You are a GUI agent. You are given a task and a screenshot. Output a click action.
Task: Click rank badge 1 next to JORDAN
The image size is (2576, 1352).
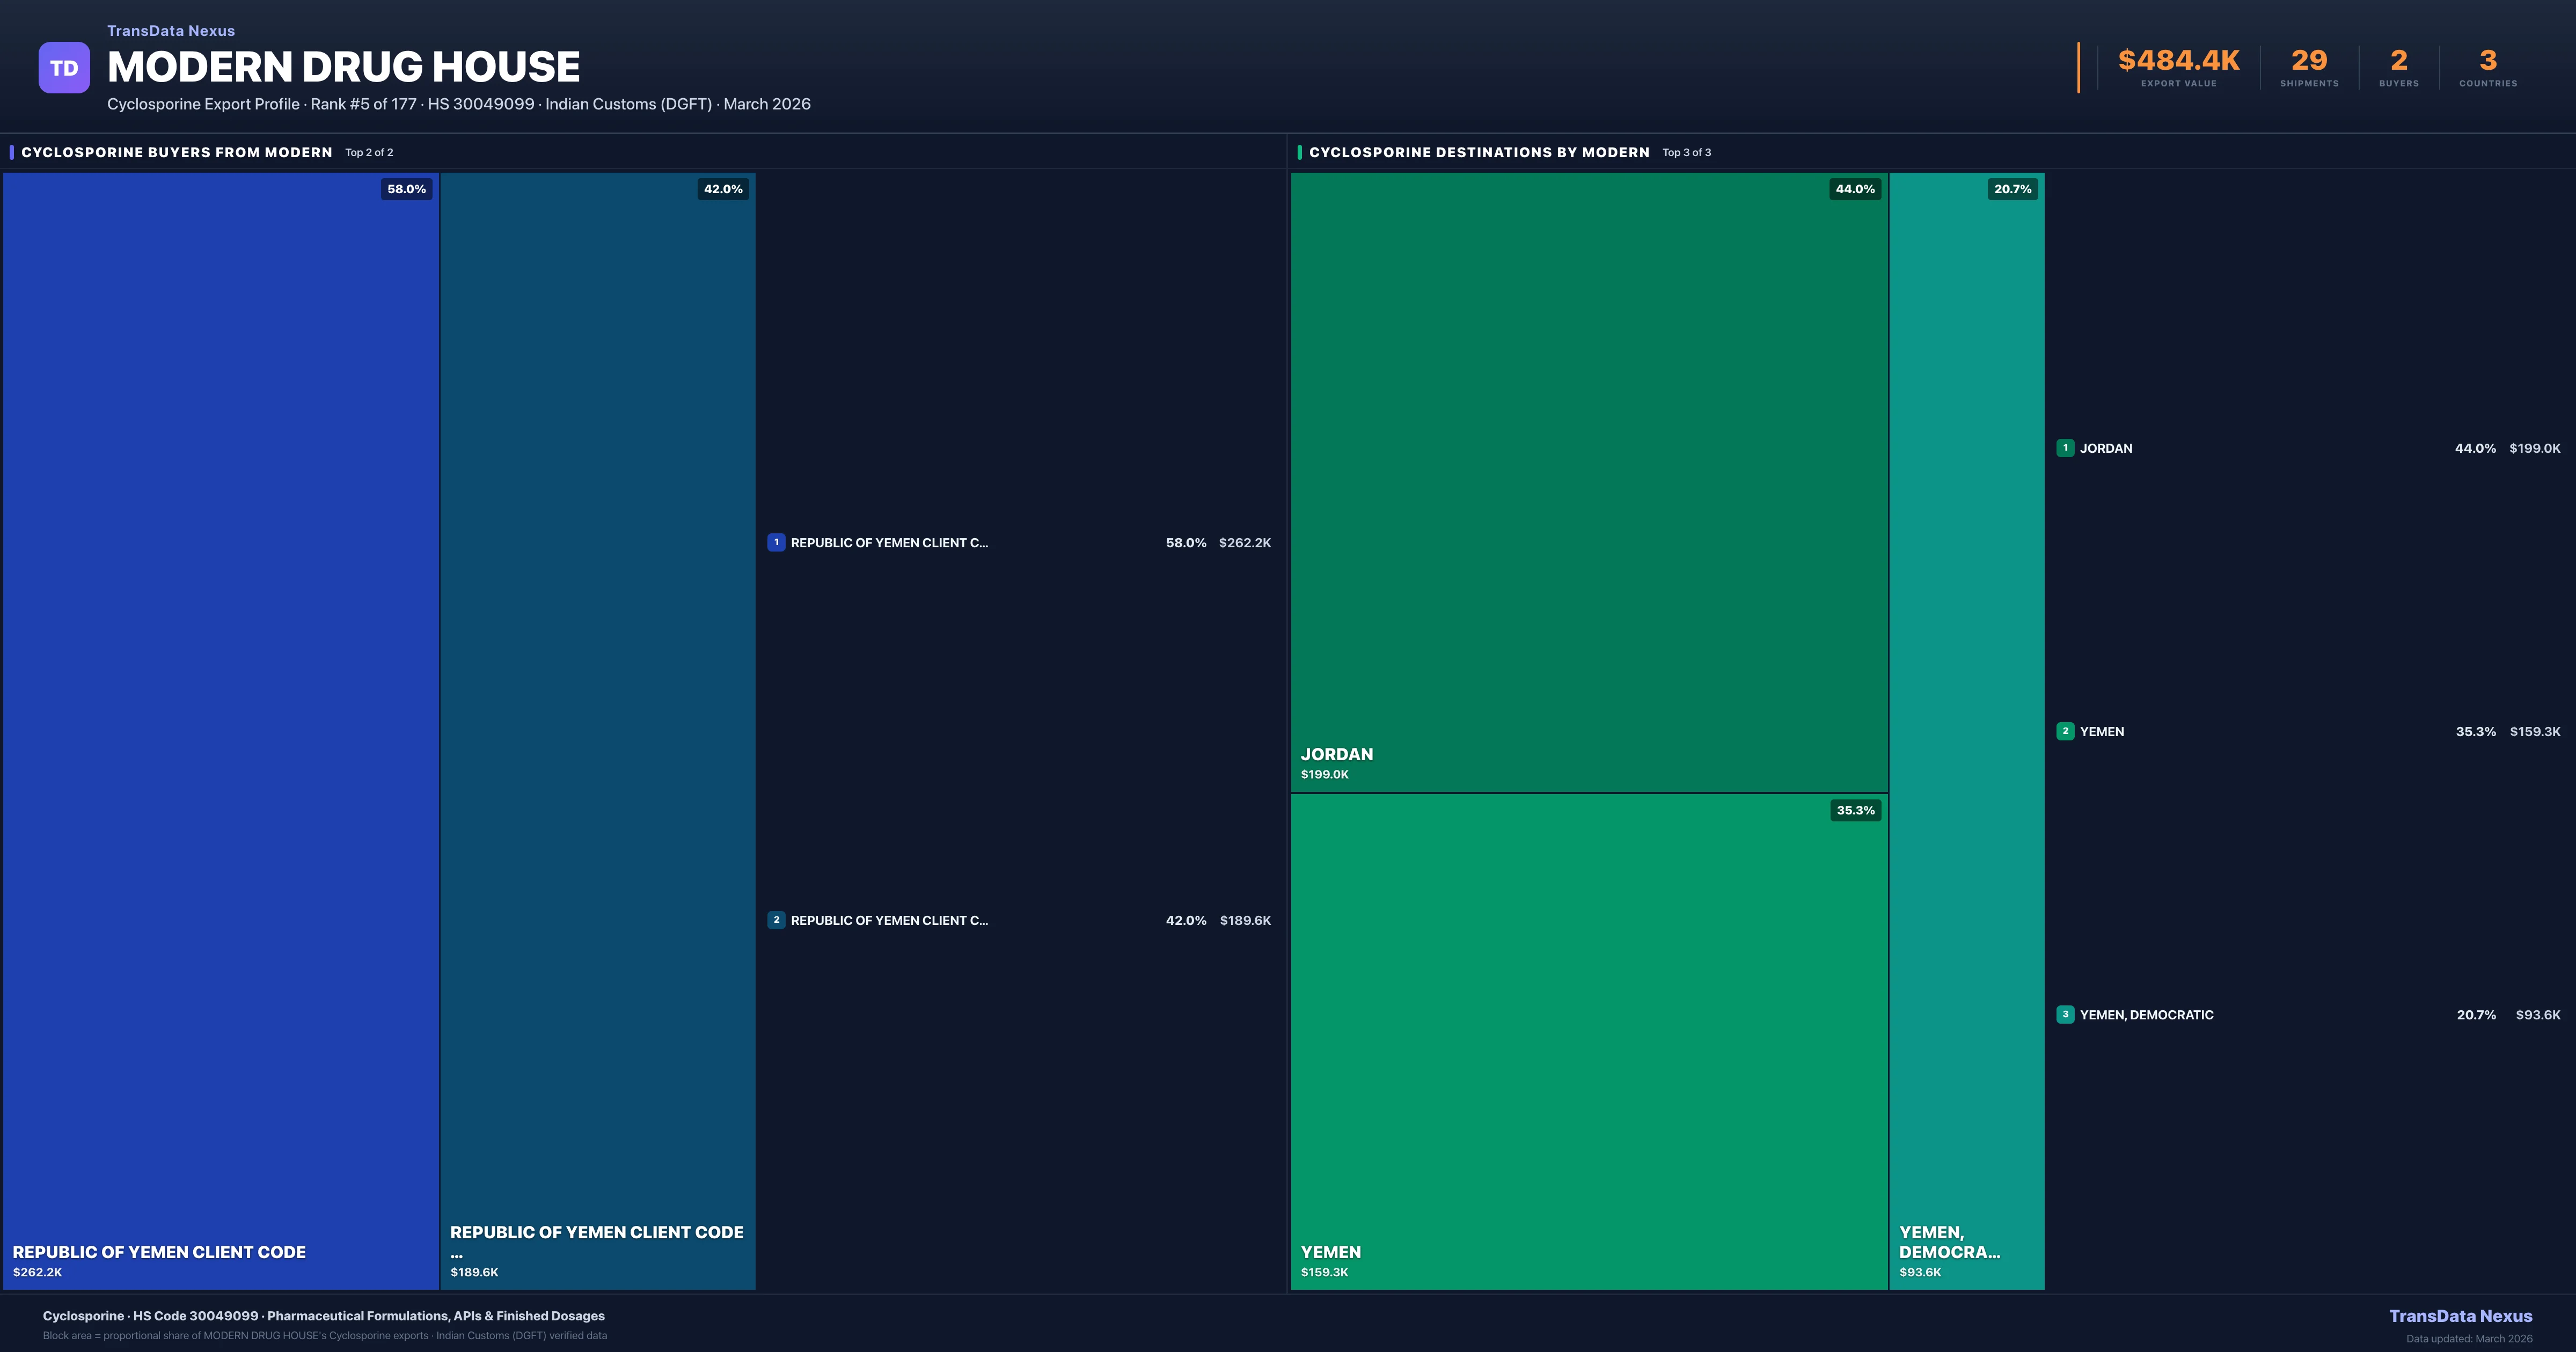[x=2065, y=448]
